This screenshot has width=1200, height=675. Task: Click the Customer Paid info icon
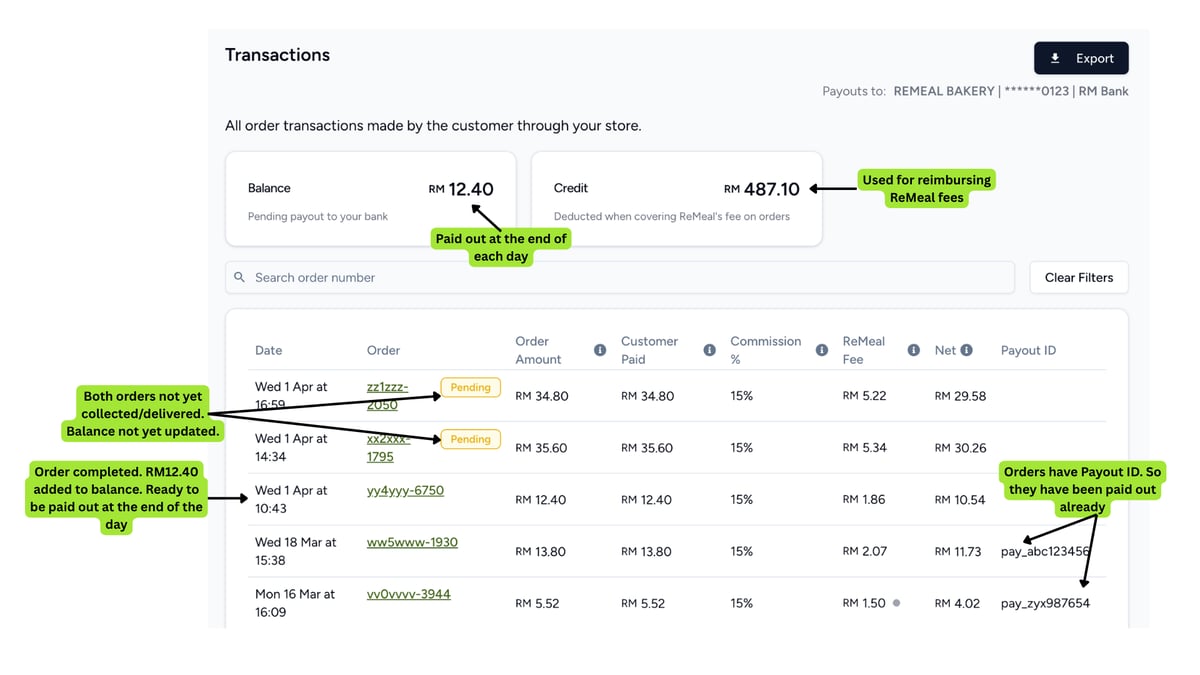pos(709,350)
